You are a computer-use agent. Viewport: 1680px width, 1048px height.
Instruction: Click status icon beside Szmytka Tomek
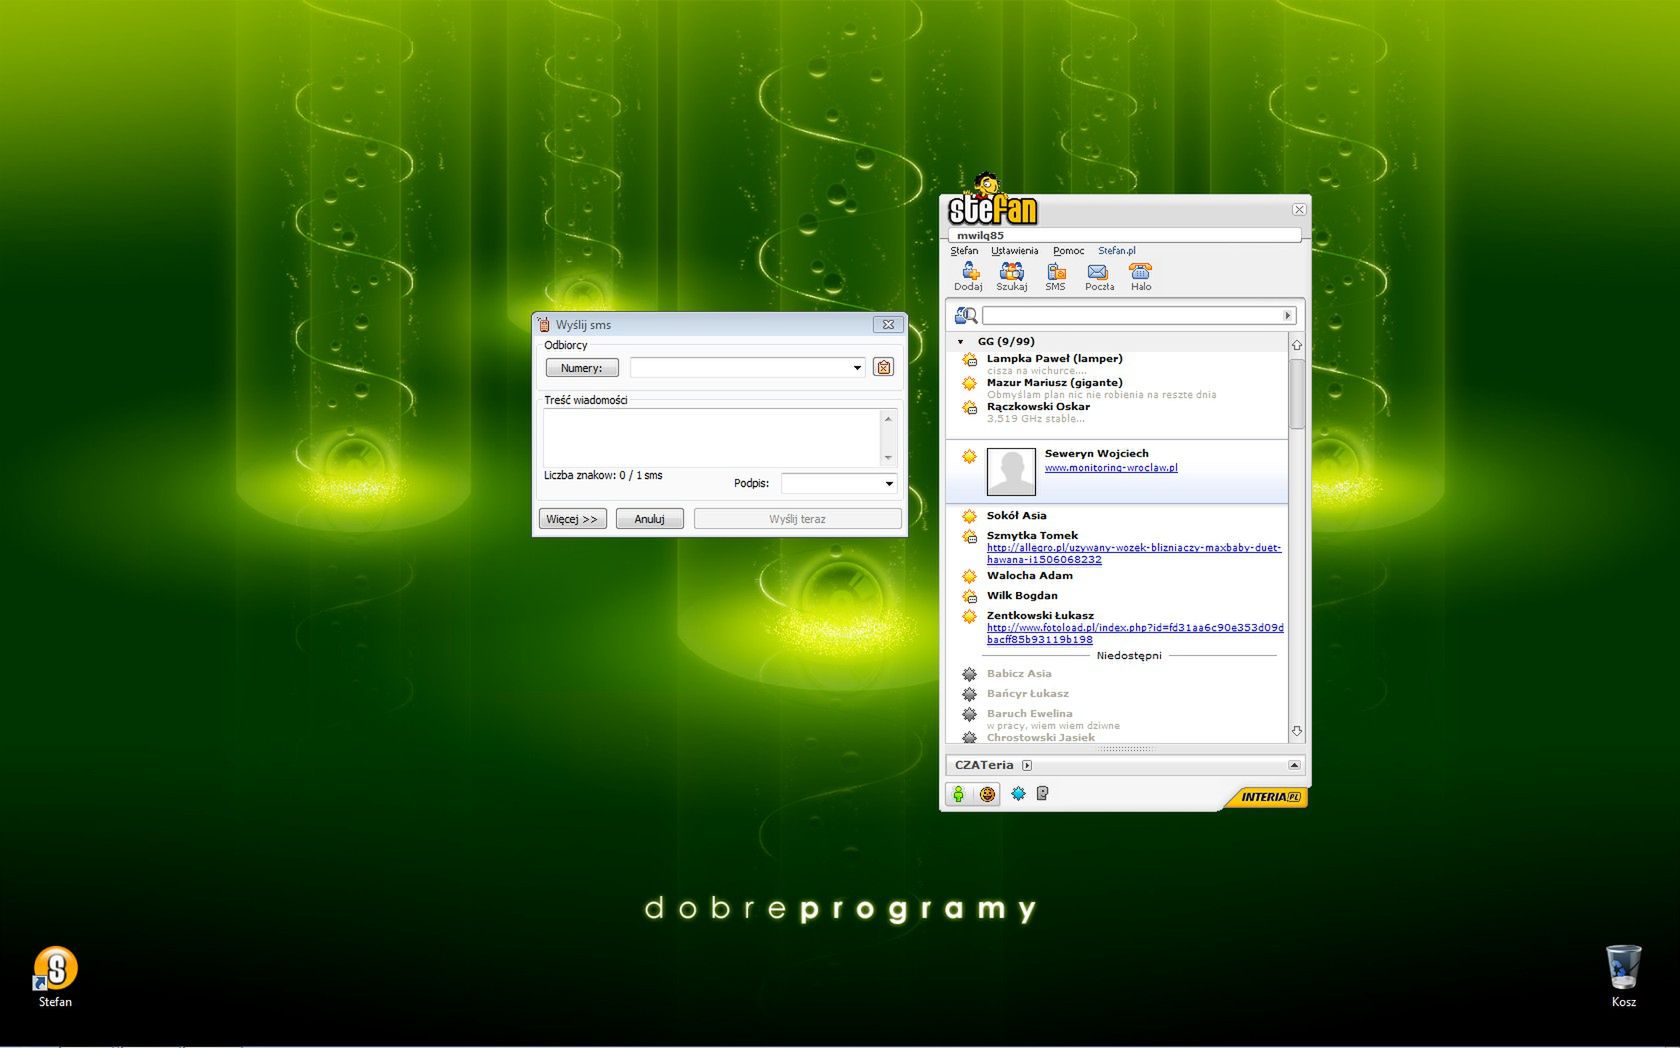(969, 537)
